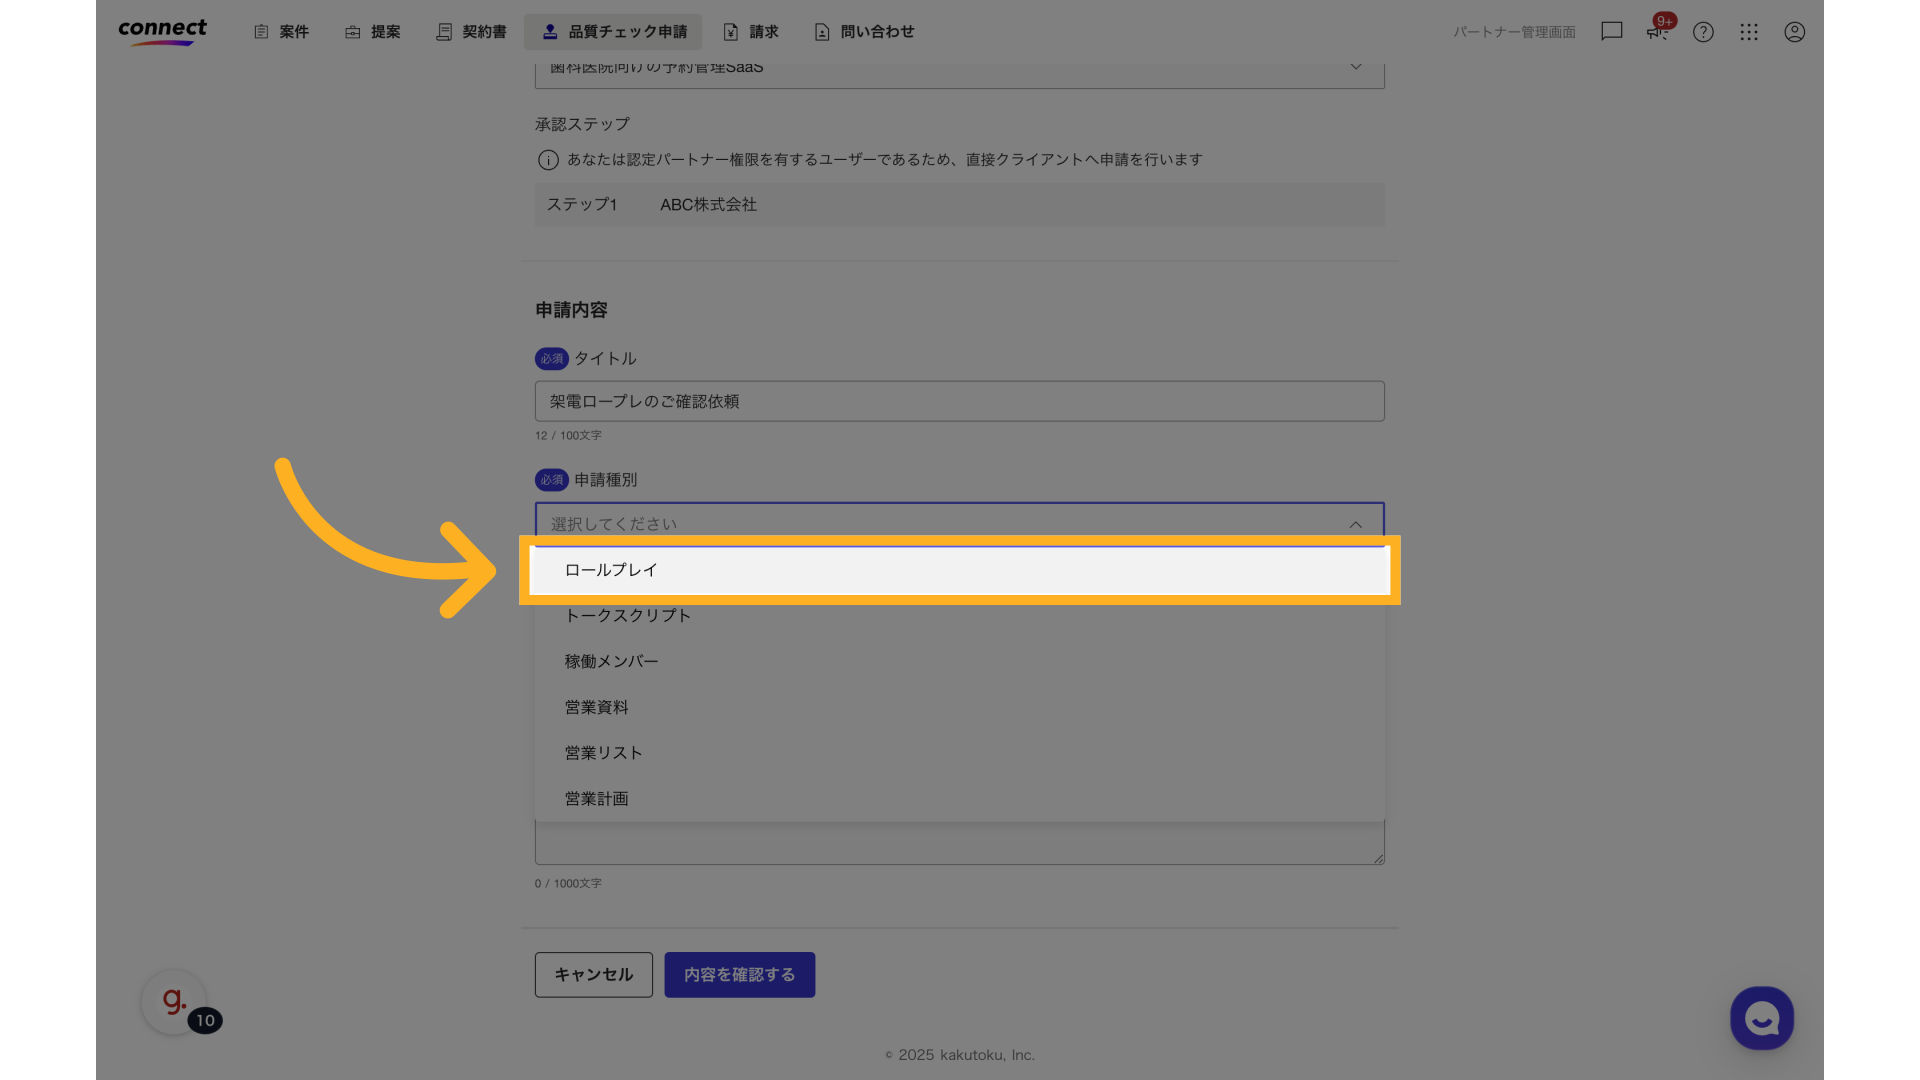Open the notifications megaphone with 9+ badge
Image resolution: width=1920 pixels, height=1080 pixels.
pos(1657,32)
